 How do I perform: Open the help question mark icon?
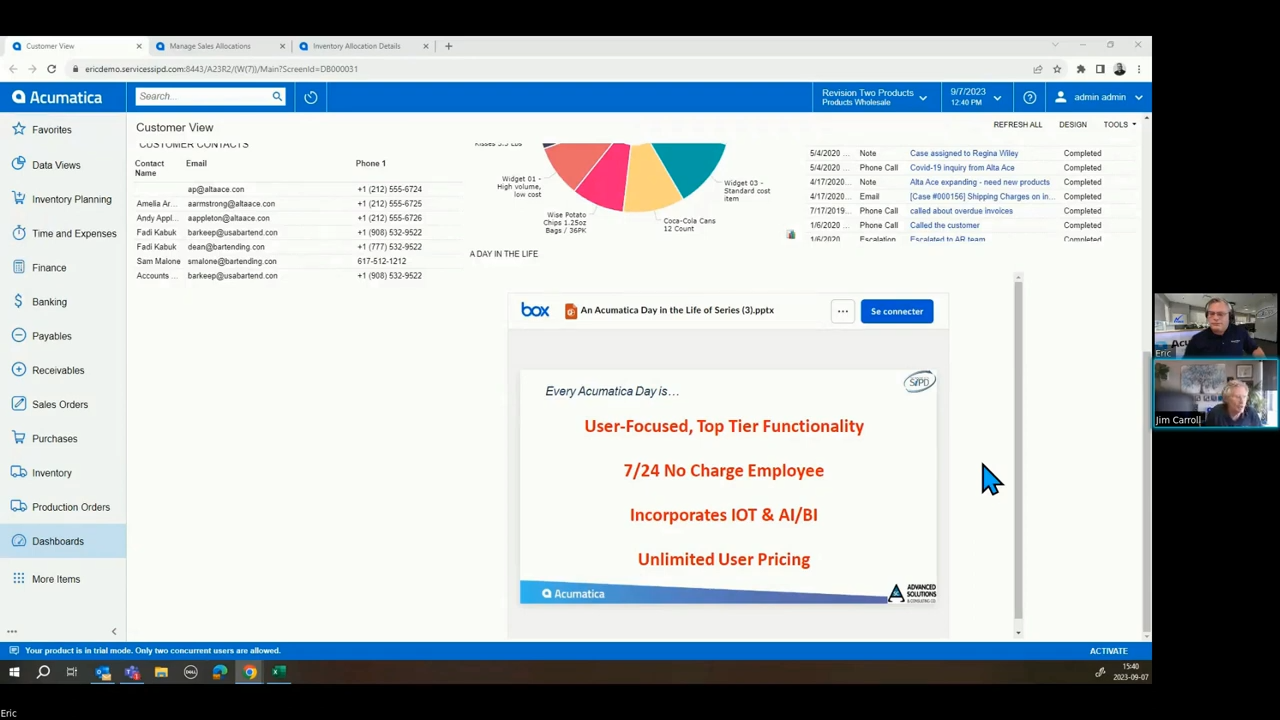[1029, 97]
